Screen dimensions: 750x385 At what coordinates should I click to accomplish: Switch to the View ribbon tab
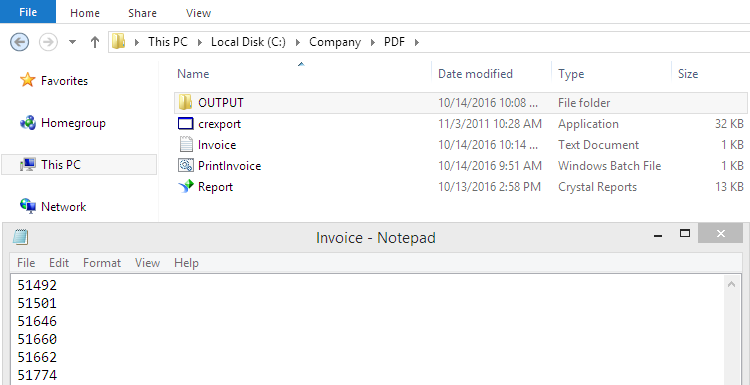pyautogui.click(x=199, y=13)
